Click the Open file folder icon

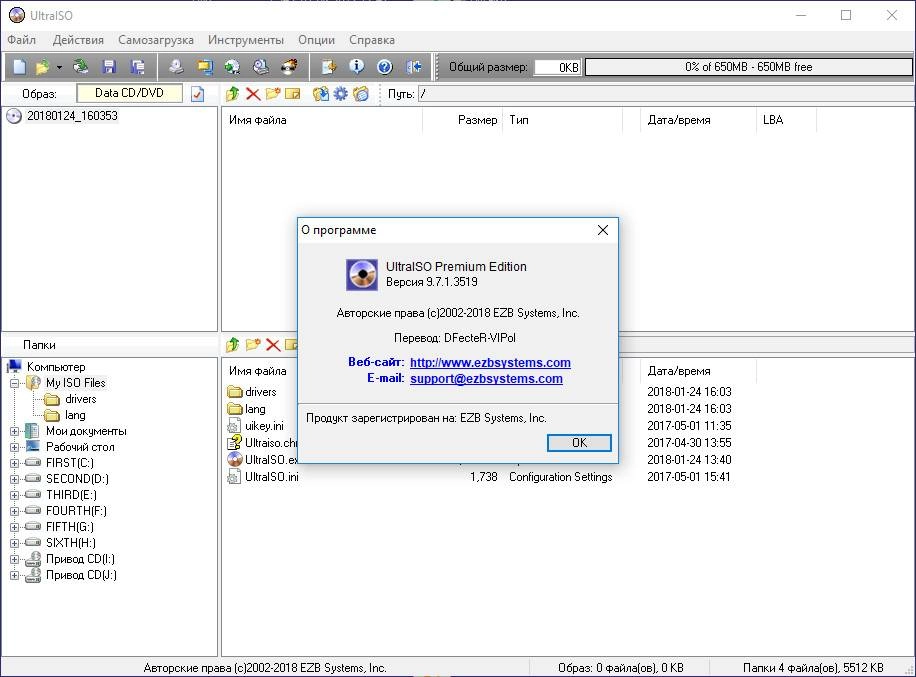43,67
